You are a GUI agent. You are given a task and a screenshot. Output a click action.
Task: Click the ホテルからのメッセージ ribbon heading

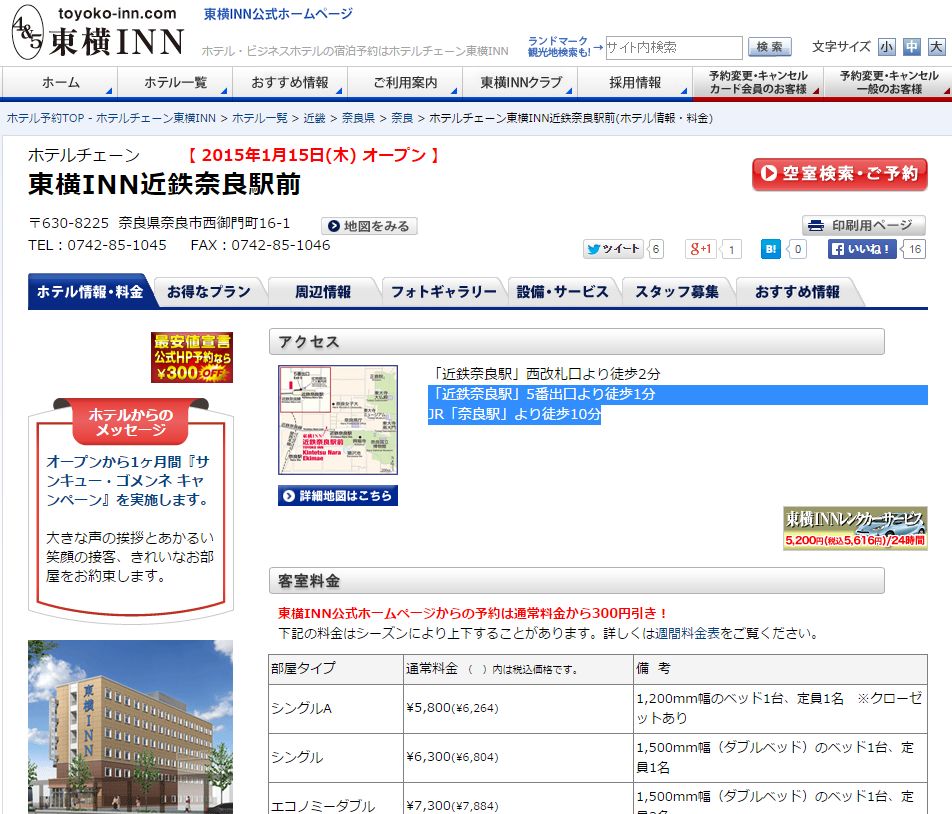click(x=131, y=422)
